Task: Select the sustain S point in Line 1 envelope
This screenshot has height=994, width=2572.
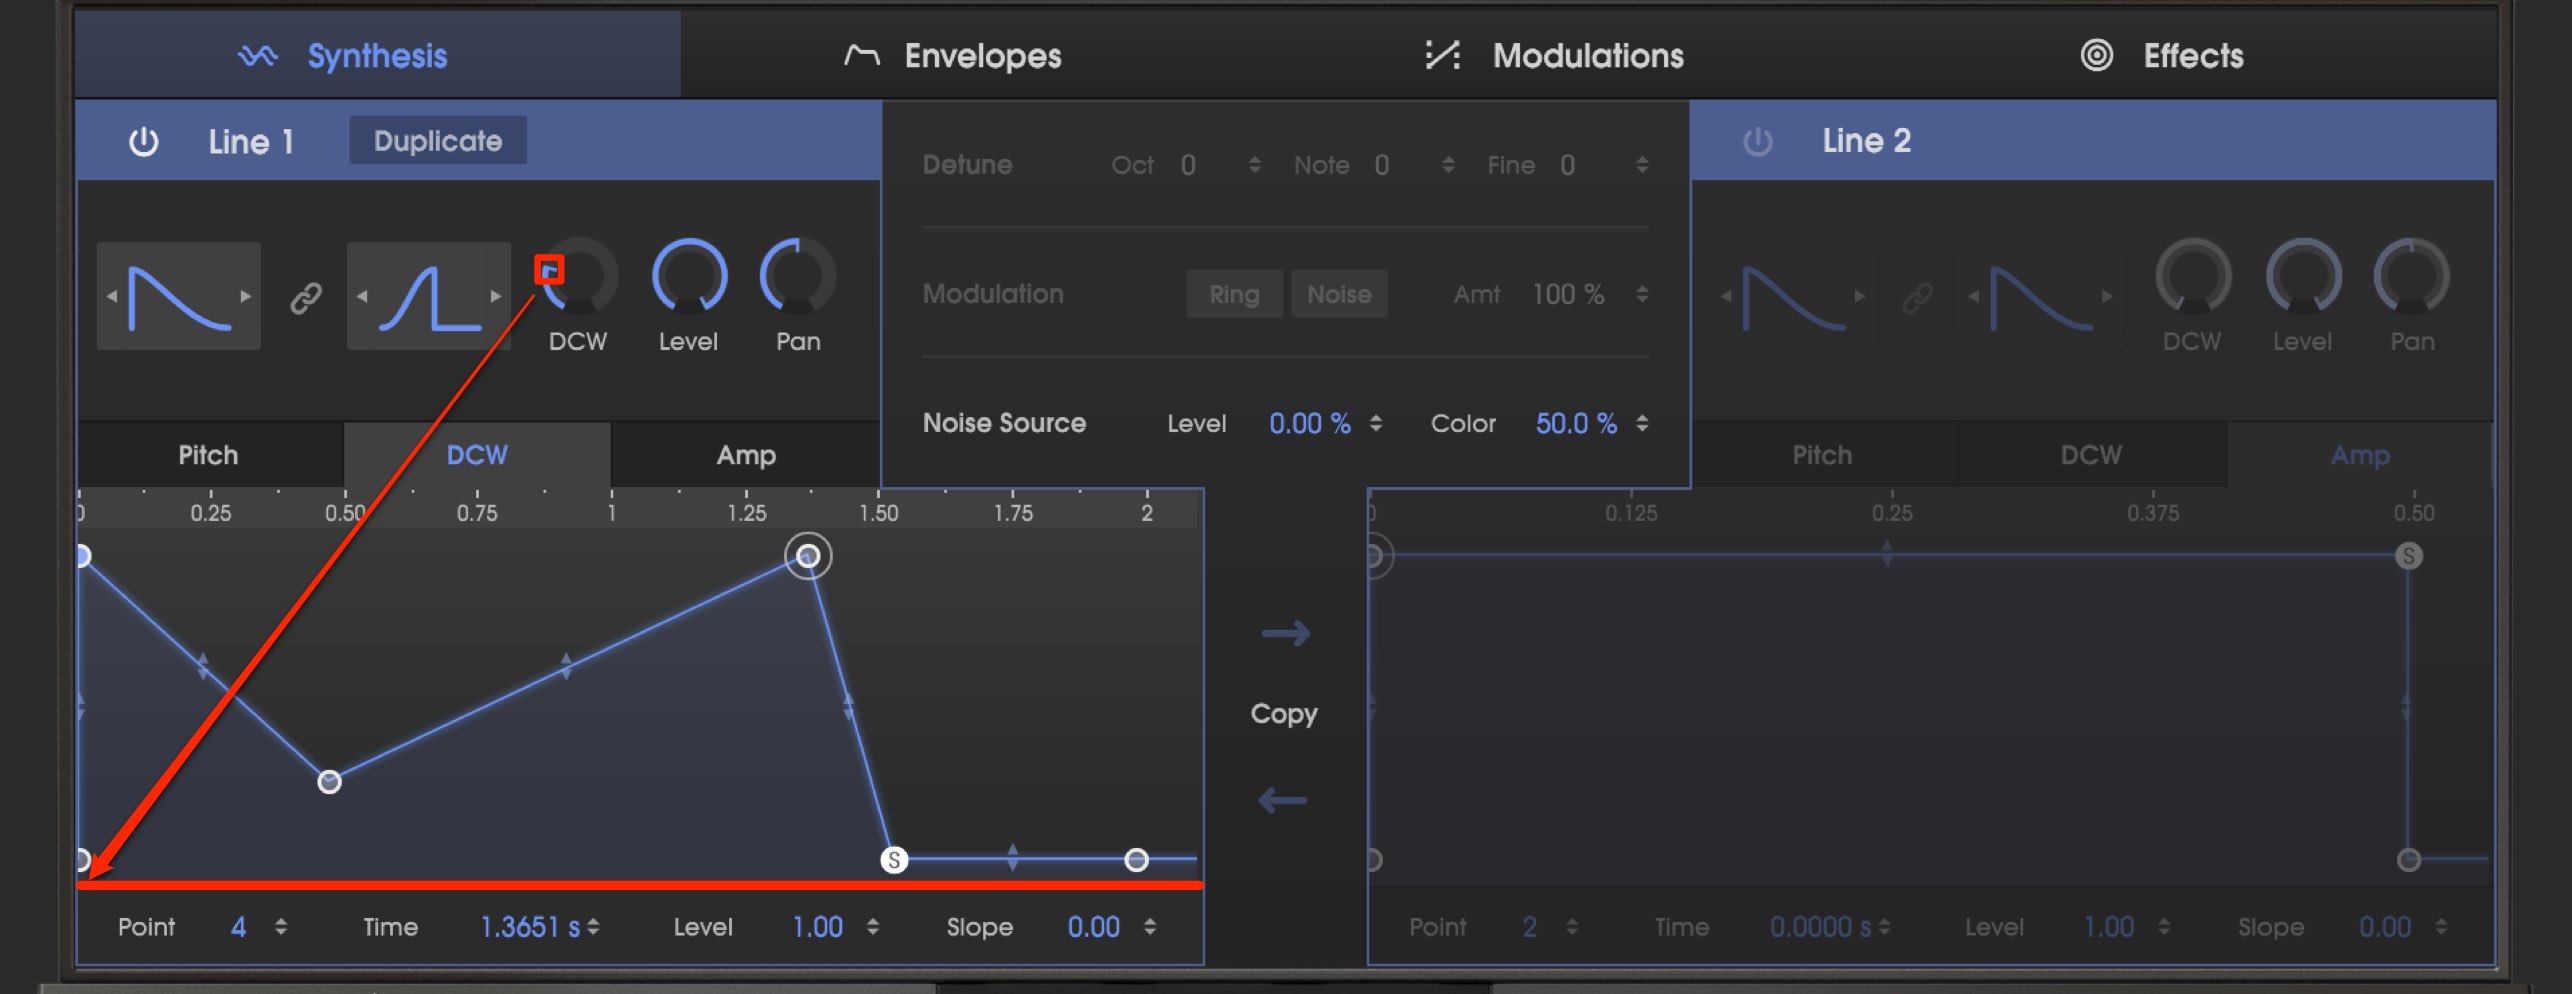Action: tap(894, 860)
